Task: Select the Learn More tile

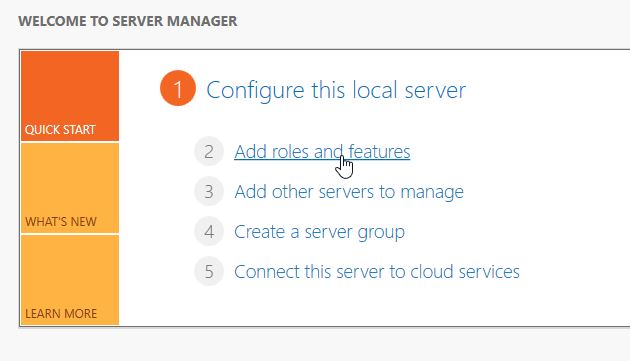Action: (70, 280)
